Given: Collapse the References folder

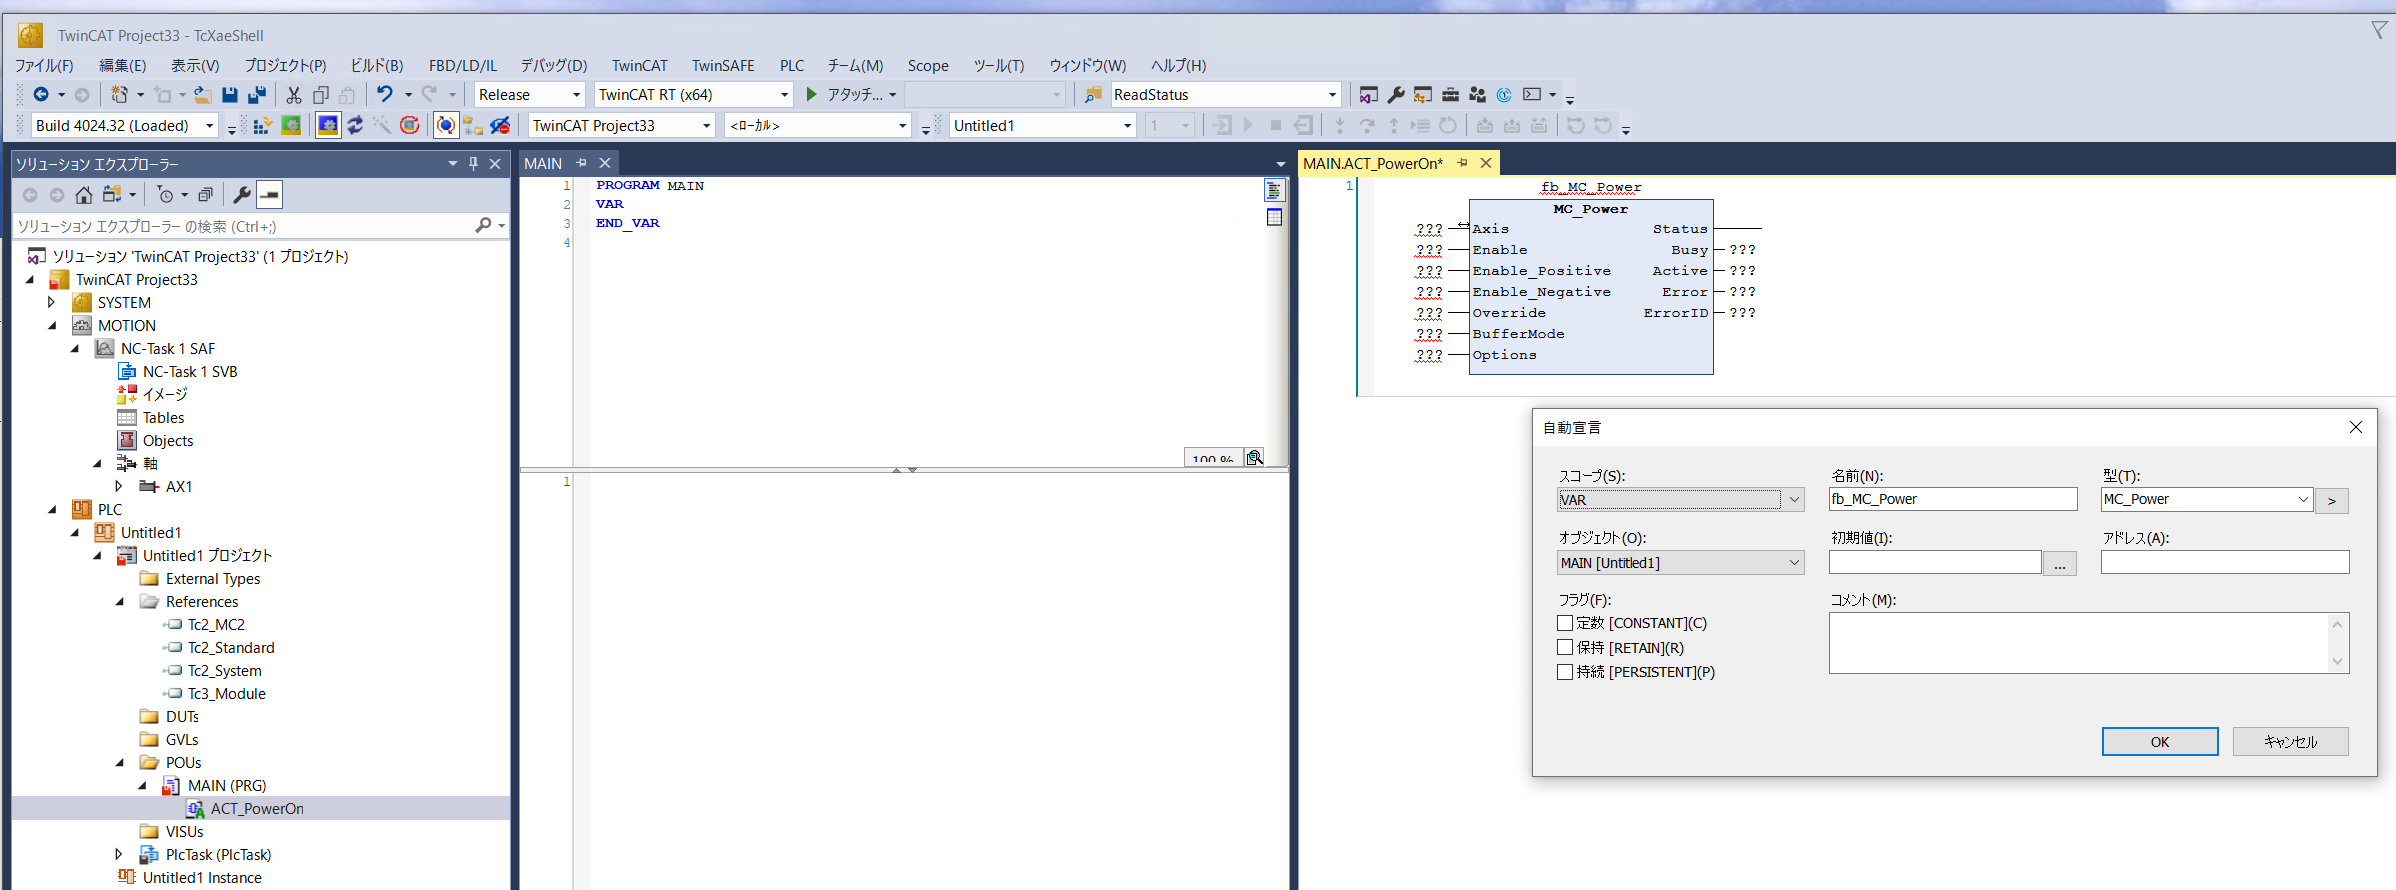Looking at the screenshot, I should [119, 601].
